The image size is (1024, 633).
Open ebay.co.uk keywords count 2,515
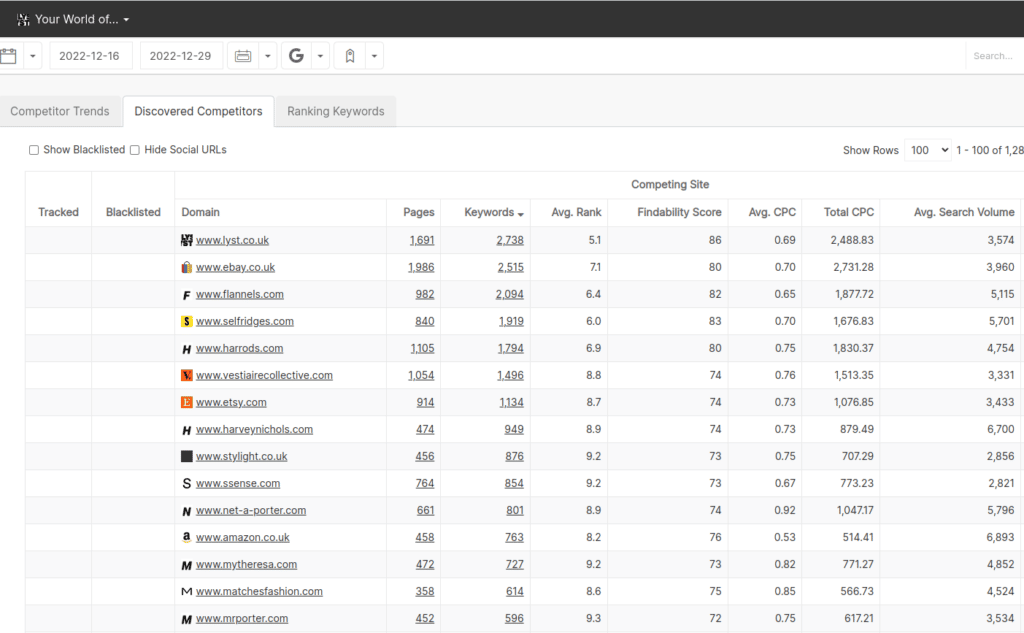[511, 267]
